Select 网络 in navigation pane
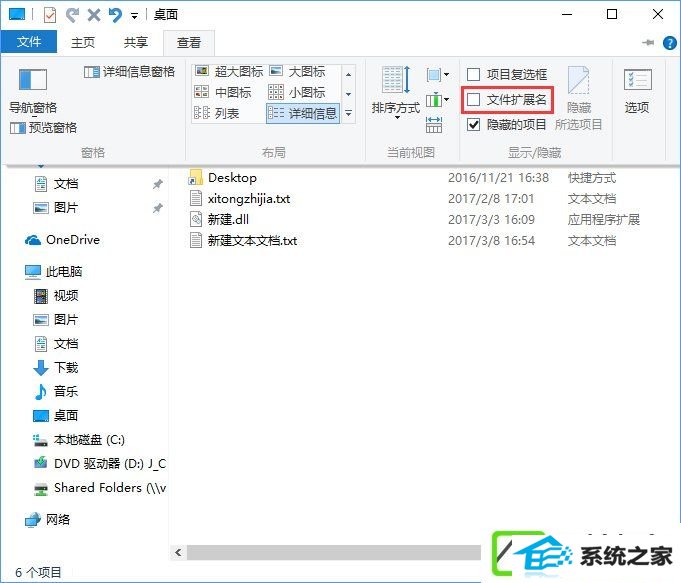The image size is (681, 583). click(48, 520)
